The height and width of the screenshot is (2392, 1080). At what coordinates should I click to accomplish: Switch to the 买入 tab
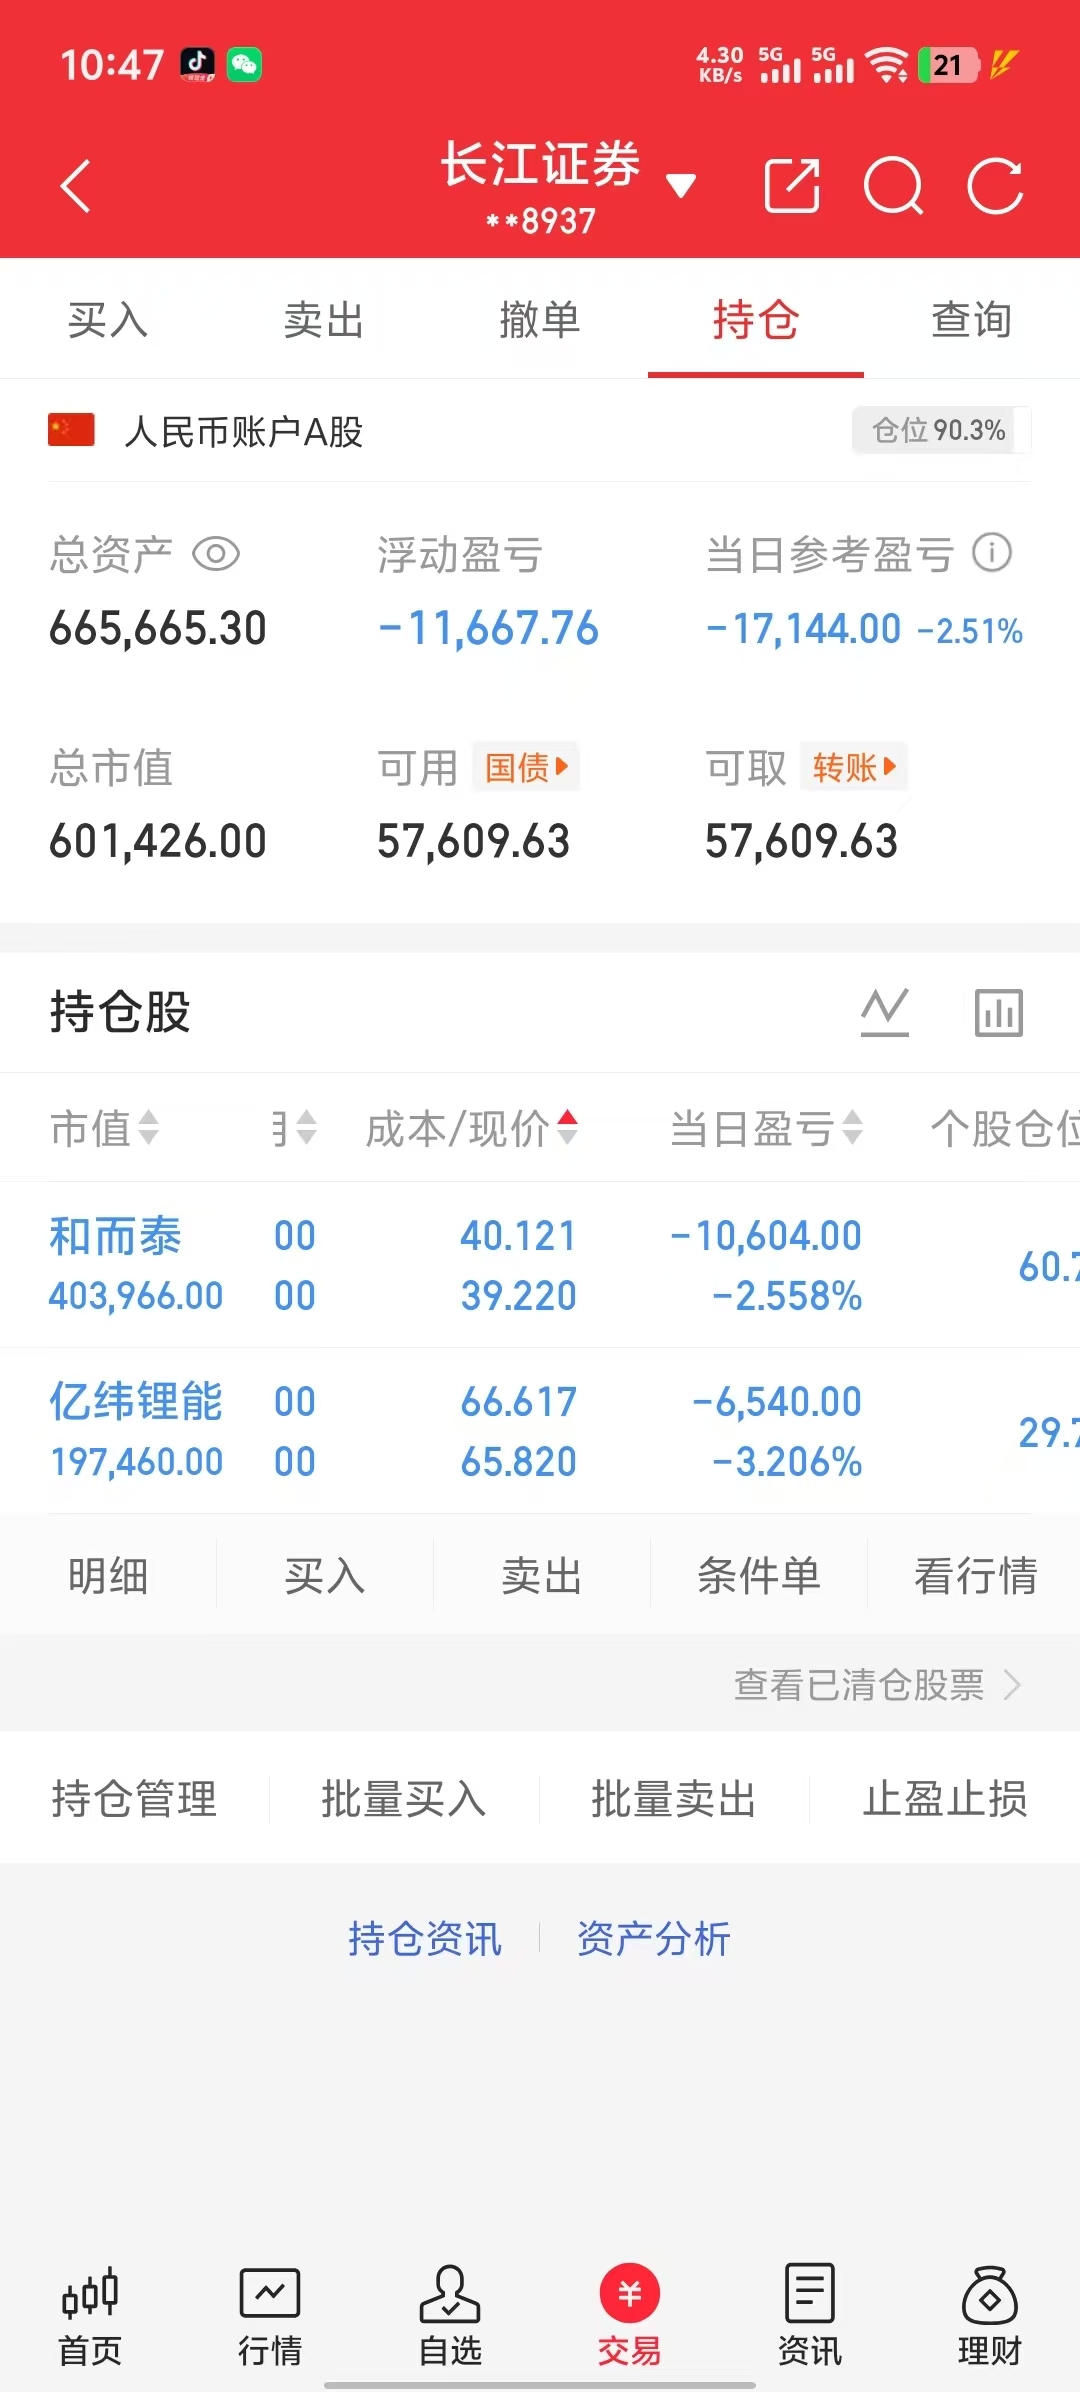tap(108, 320)
